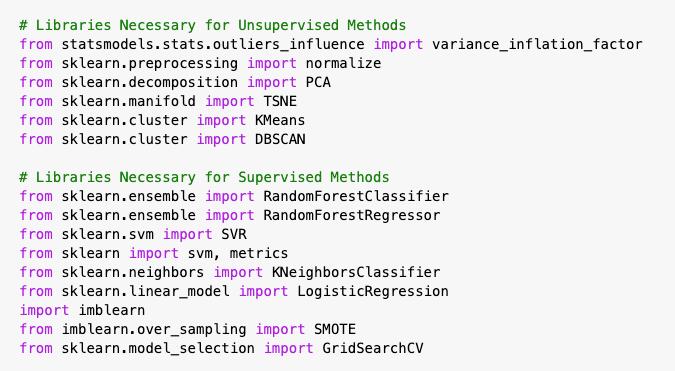This screenshot has height=371, width=675.
Task: Click SMOTE
Action: coord(335,329)
